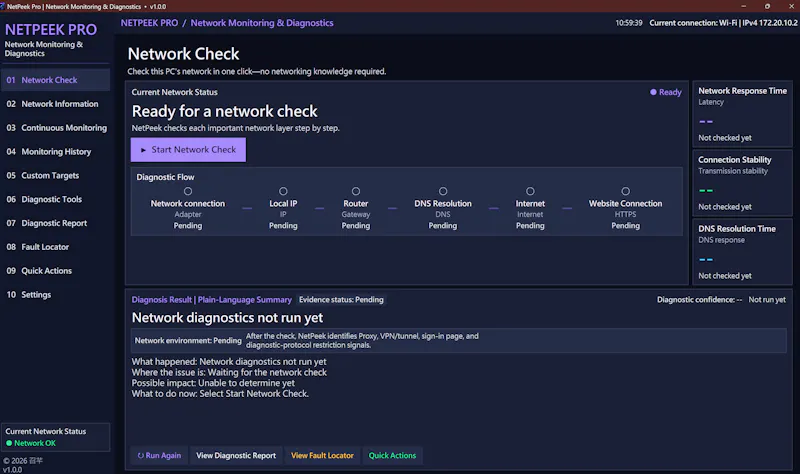Open Settings in the sidebar
The image size is (800, 474).
56,294
